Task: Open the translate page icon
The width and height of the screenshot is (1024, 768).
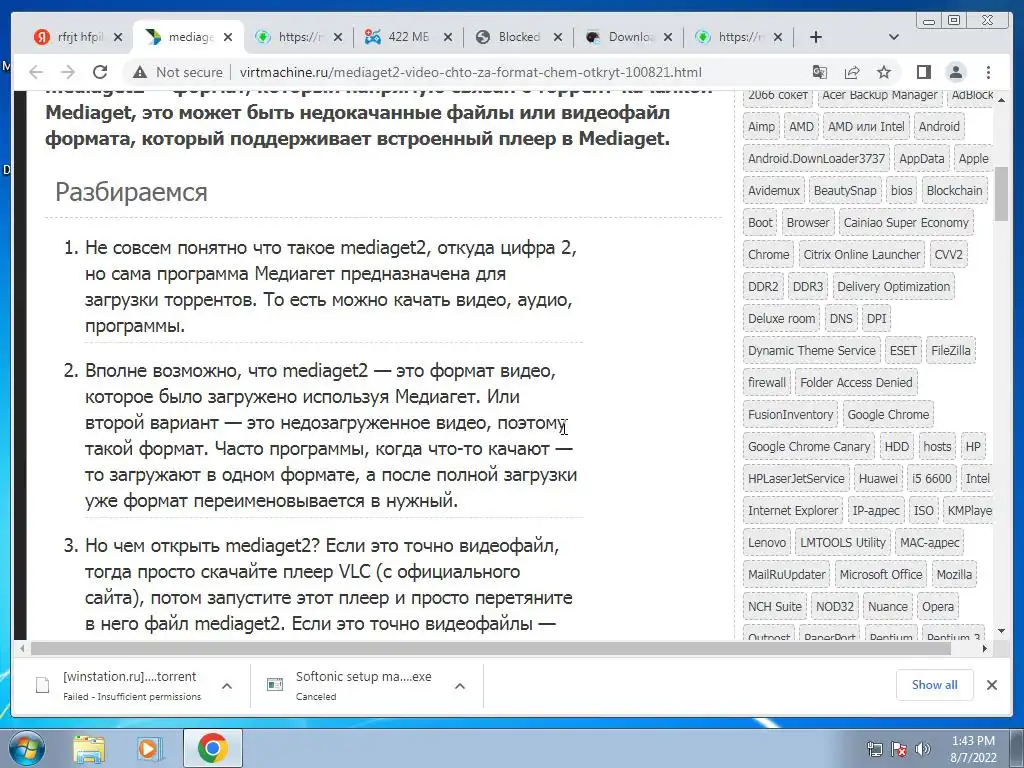Action: [819, 72]
